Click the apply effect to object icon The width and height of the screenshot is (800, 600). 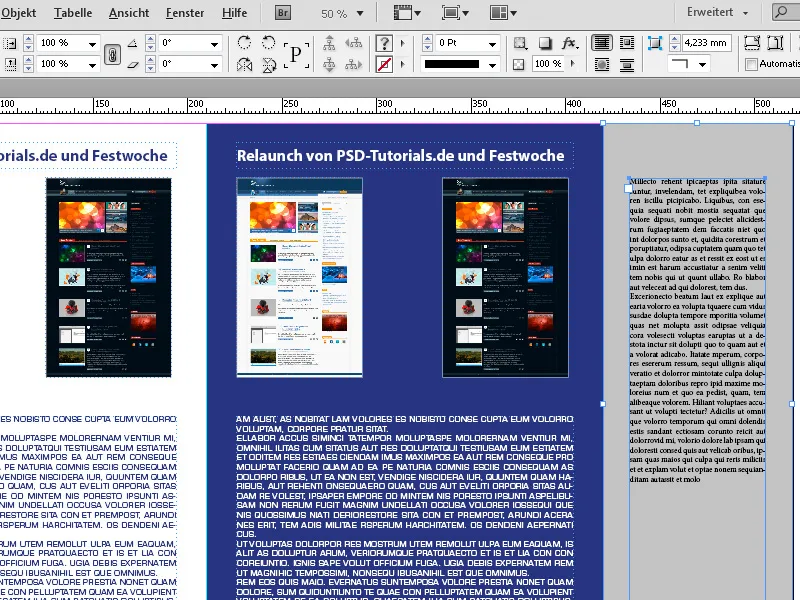coord(520,43)
